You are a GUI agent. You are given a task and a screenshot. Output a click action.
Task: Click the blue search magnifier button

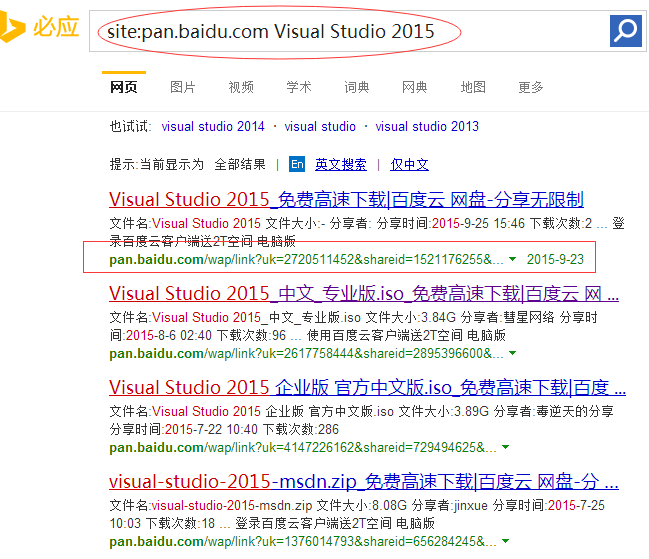[625, 31]
